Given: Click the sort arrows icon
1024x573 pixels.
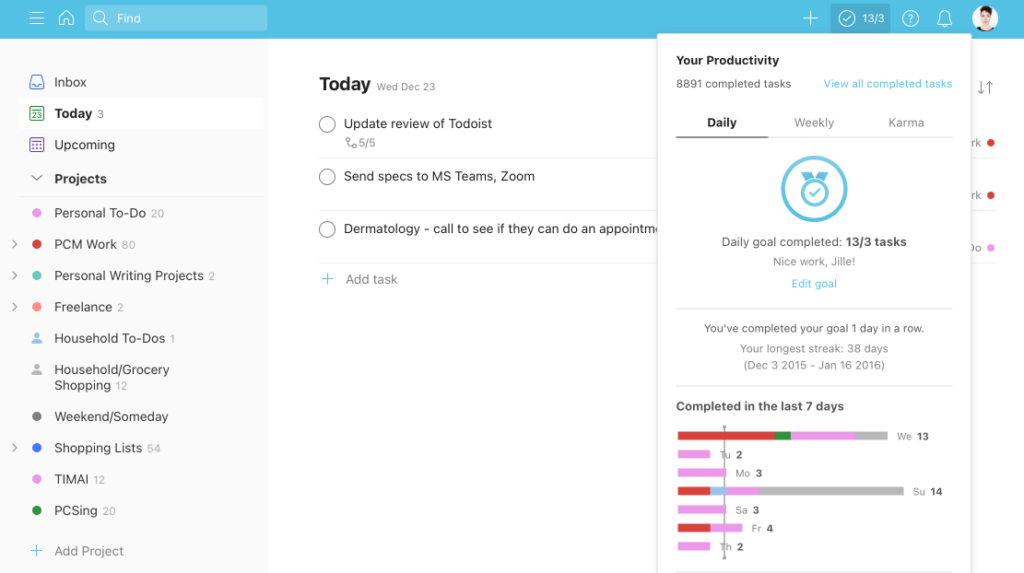Looking at the screenshot, I should click(x=985, y=88).
